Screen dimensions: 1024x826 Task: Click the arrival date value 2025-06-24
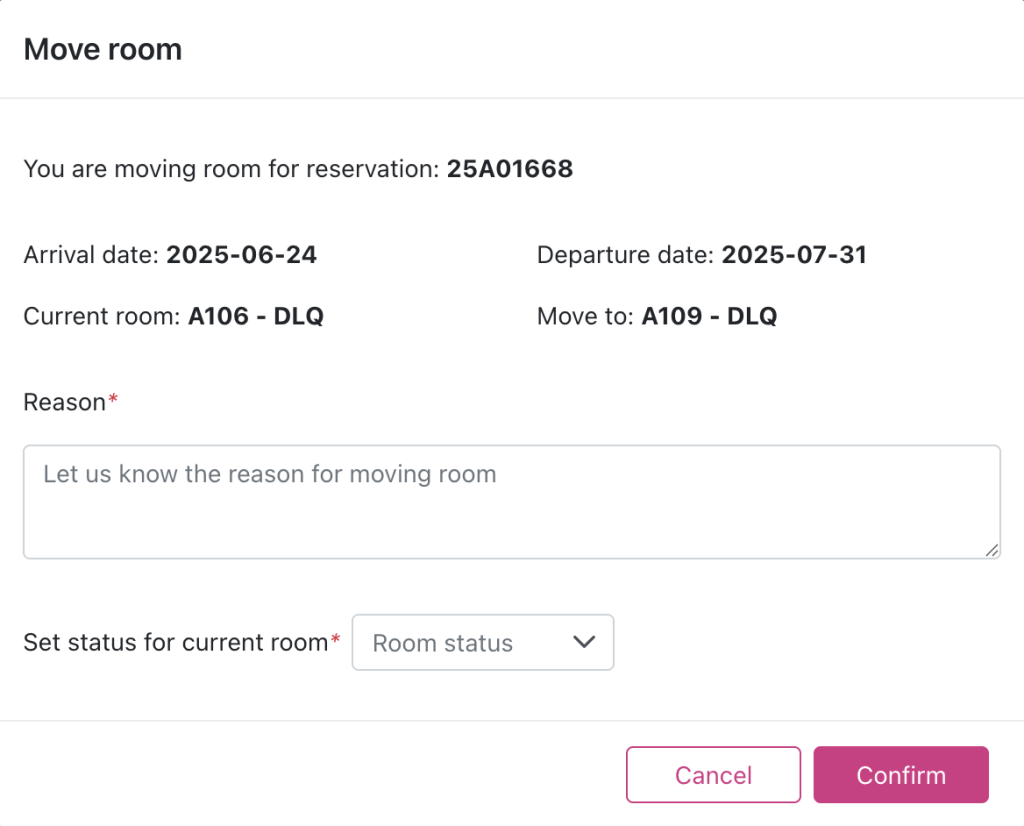click(241, 255)
